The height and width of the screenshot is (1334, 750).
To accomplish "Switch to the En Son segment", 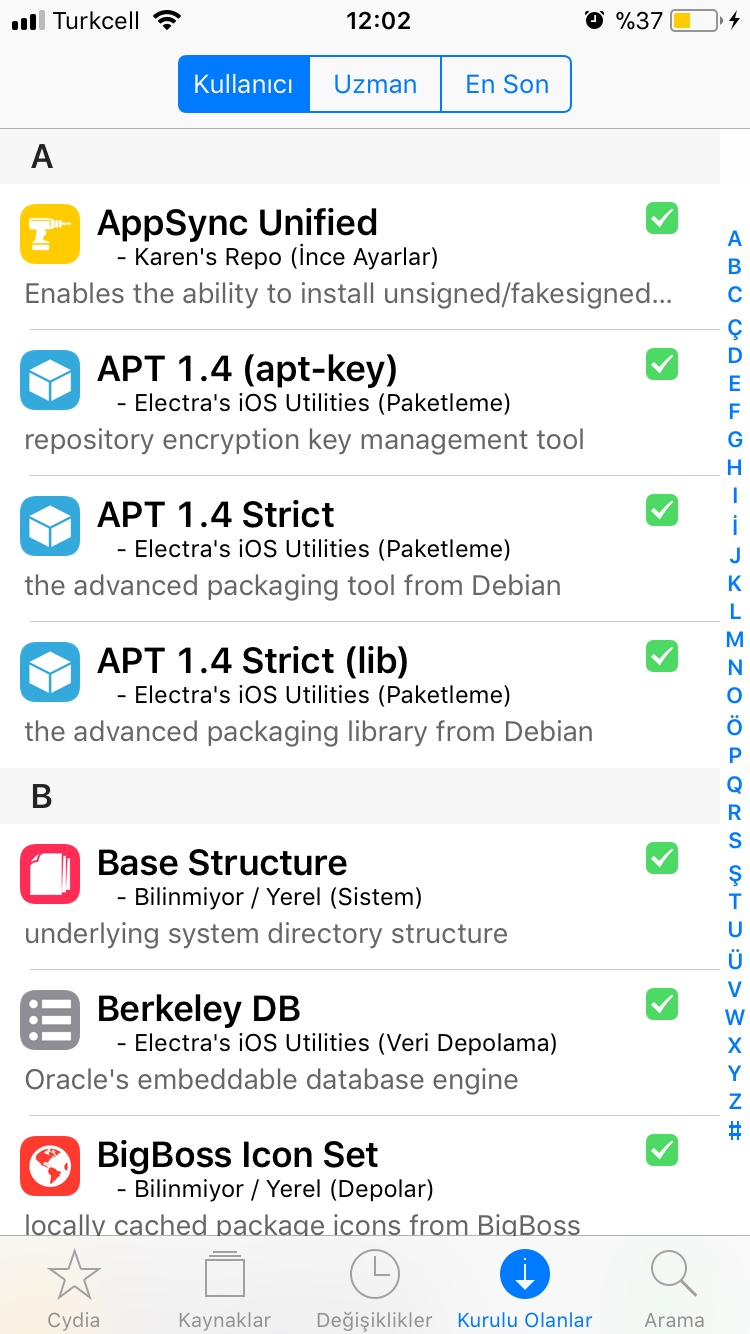I will (507, 84).
